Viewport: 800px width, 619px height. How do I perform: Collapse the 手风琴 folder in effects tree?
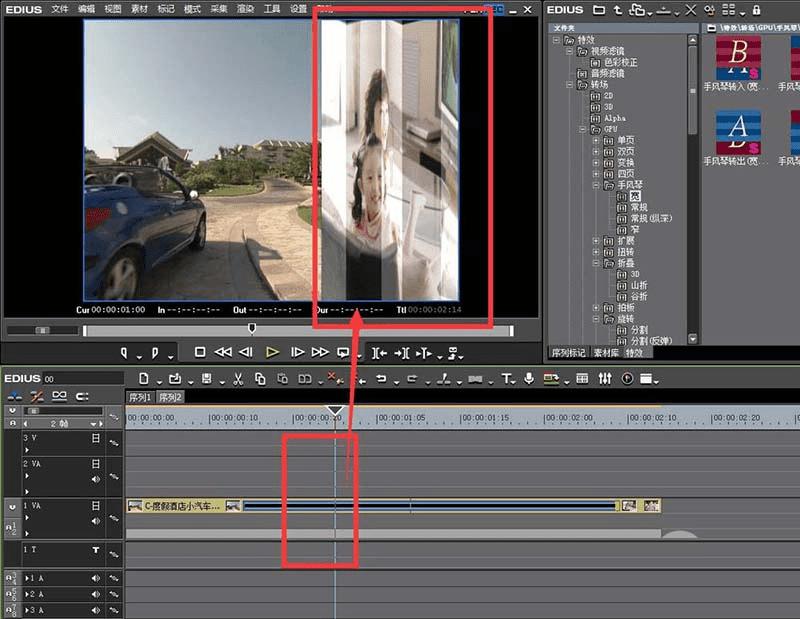[x=596, y=185]
